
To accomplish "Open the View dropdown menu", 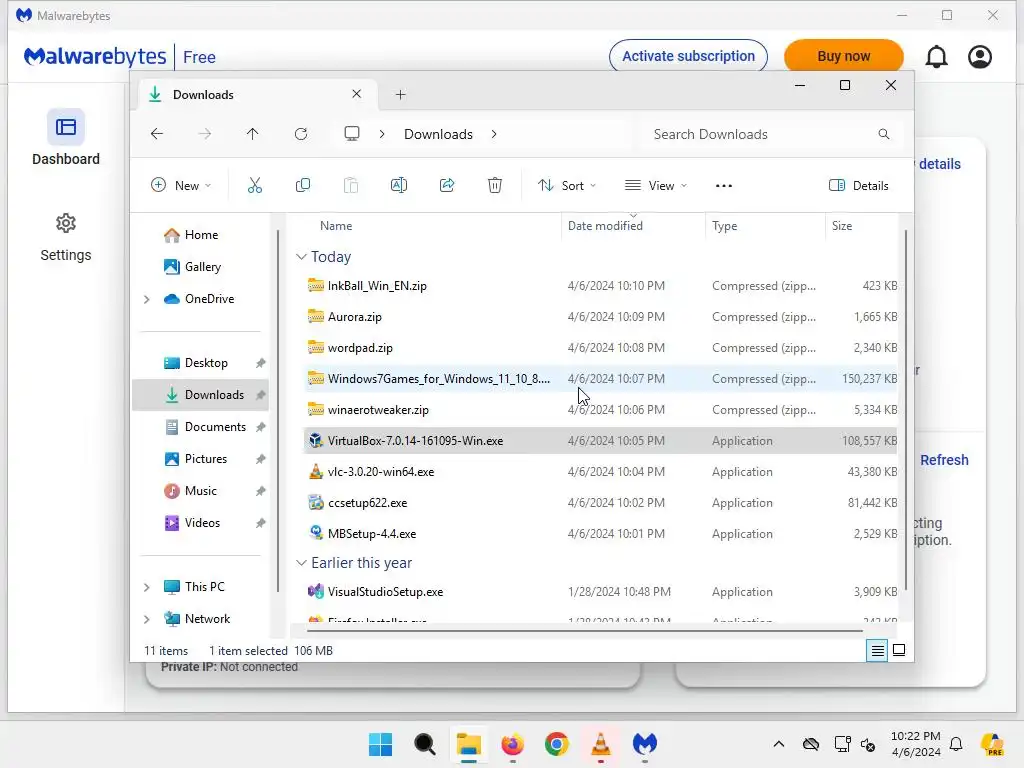I will (x=656, y=185).
